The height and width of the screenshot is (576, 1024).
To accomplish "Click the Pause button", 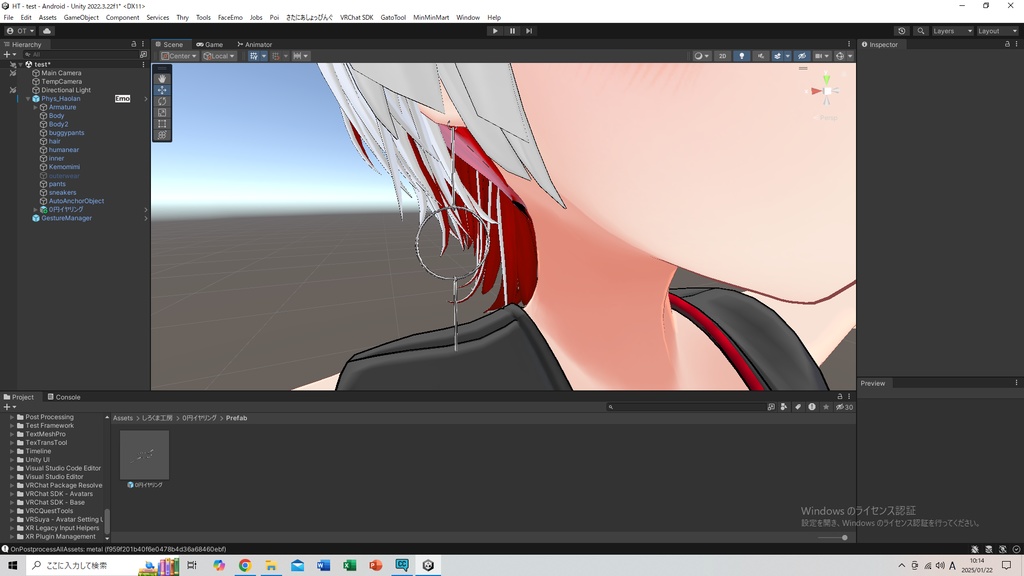I will (512, 31).
